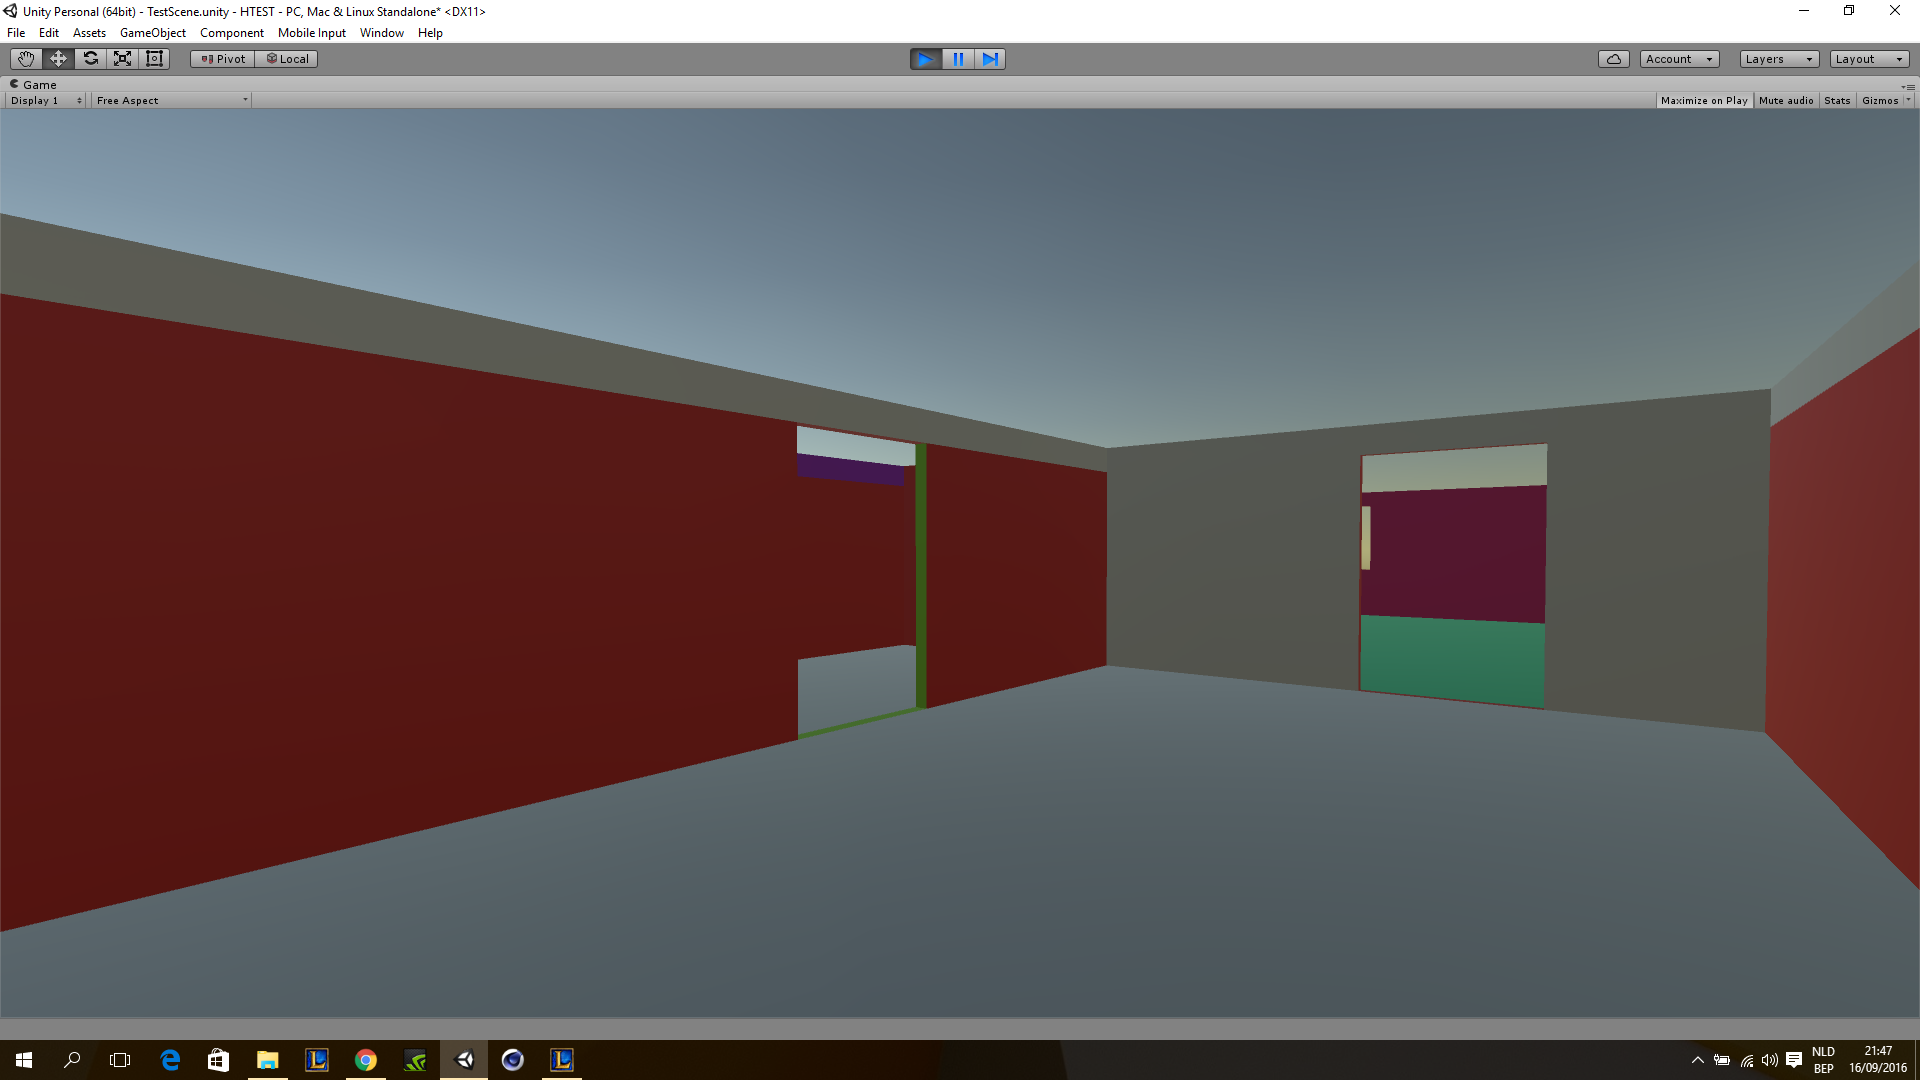Toggle Mute audio

(x=1785, y=101)
